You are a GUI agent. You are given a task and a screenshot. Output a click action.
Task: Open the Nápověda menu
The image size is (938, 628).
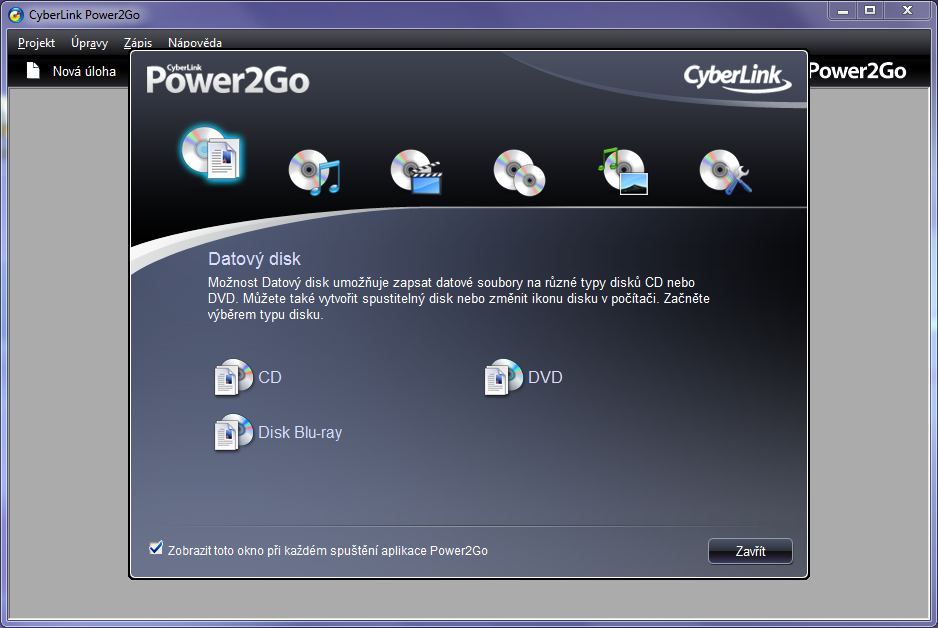click(195, 43)
